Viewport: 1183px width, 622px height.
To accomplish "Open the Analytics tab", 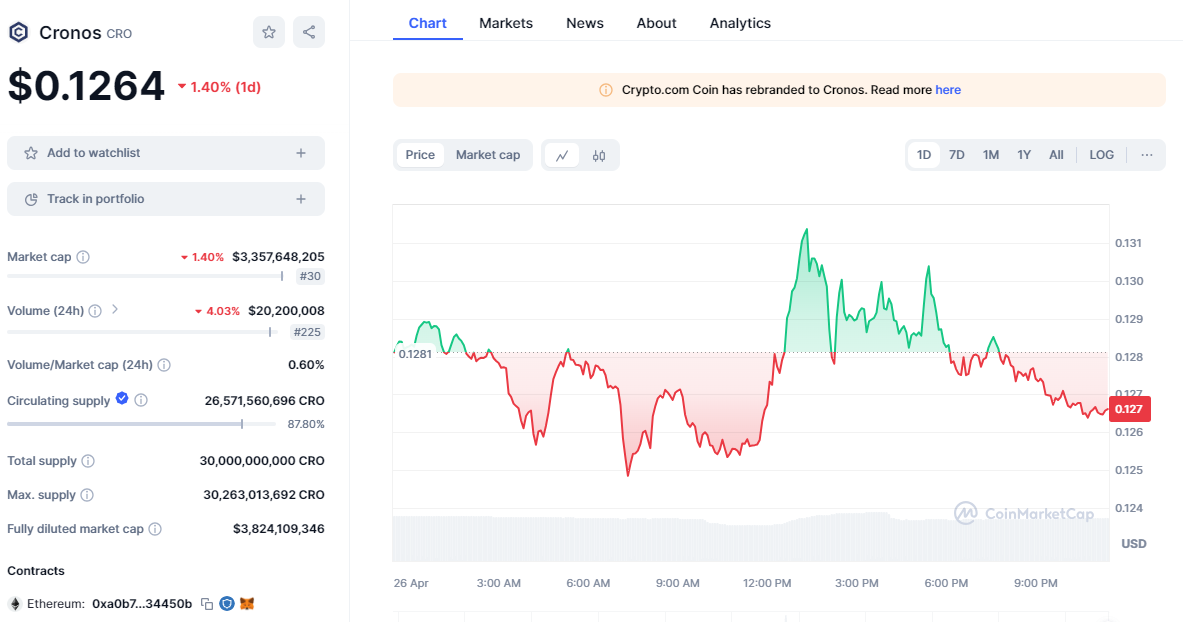I will point(740,23).
